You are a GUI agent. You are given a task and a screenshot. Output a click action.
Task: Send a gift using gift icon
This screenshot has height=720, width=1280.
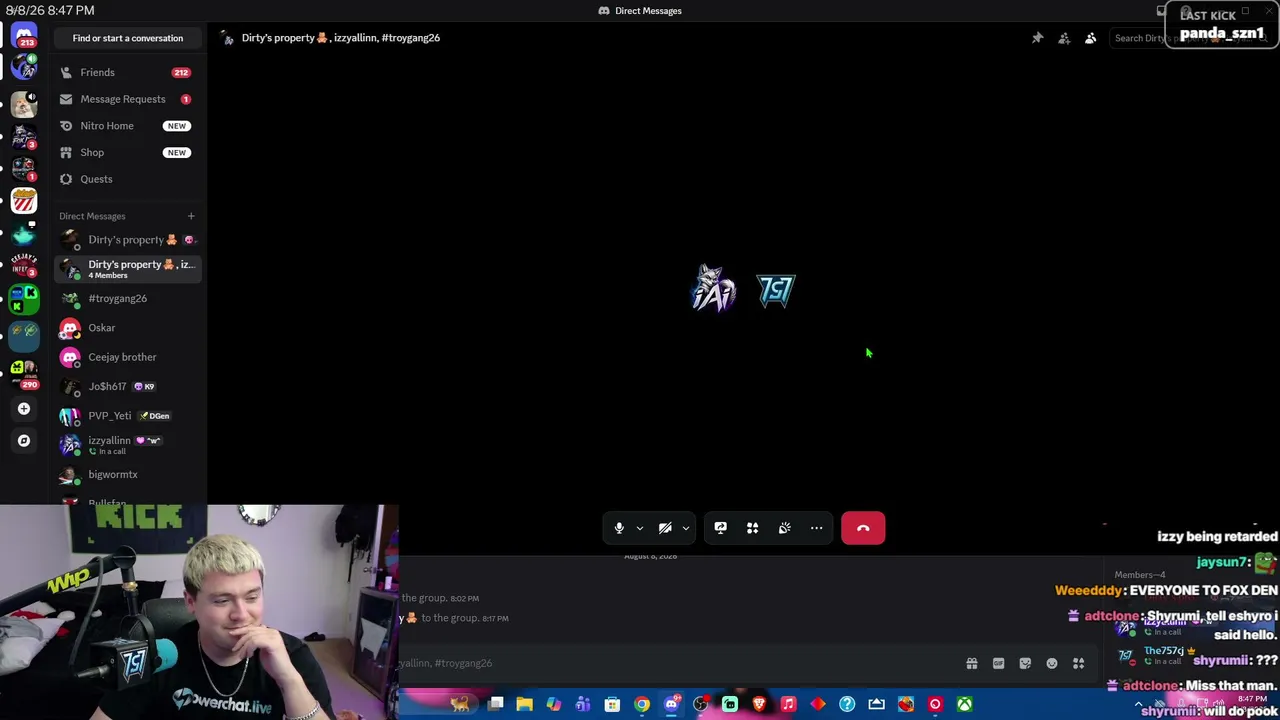(x=972, y=663)
